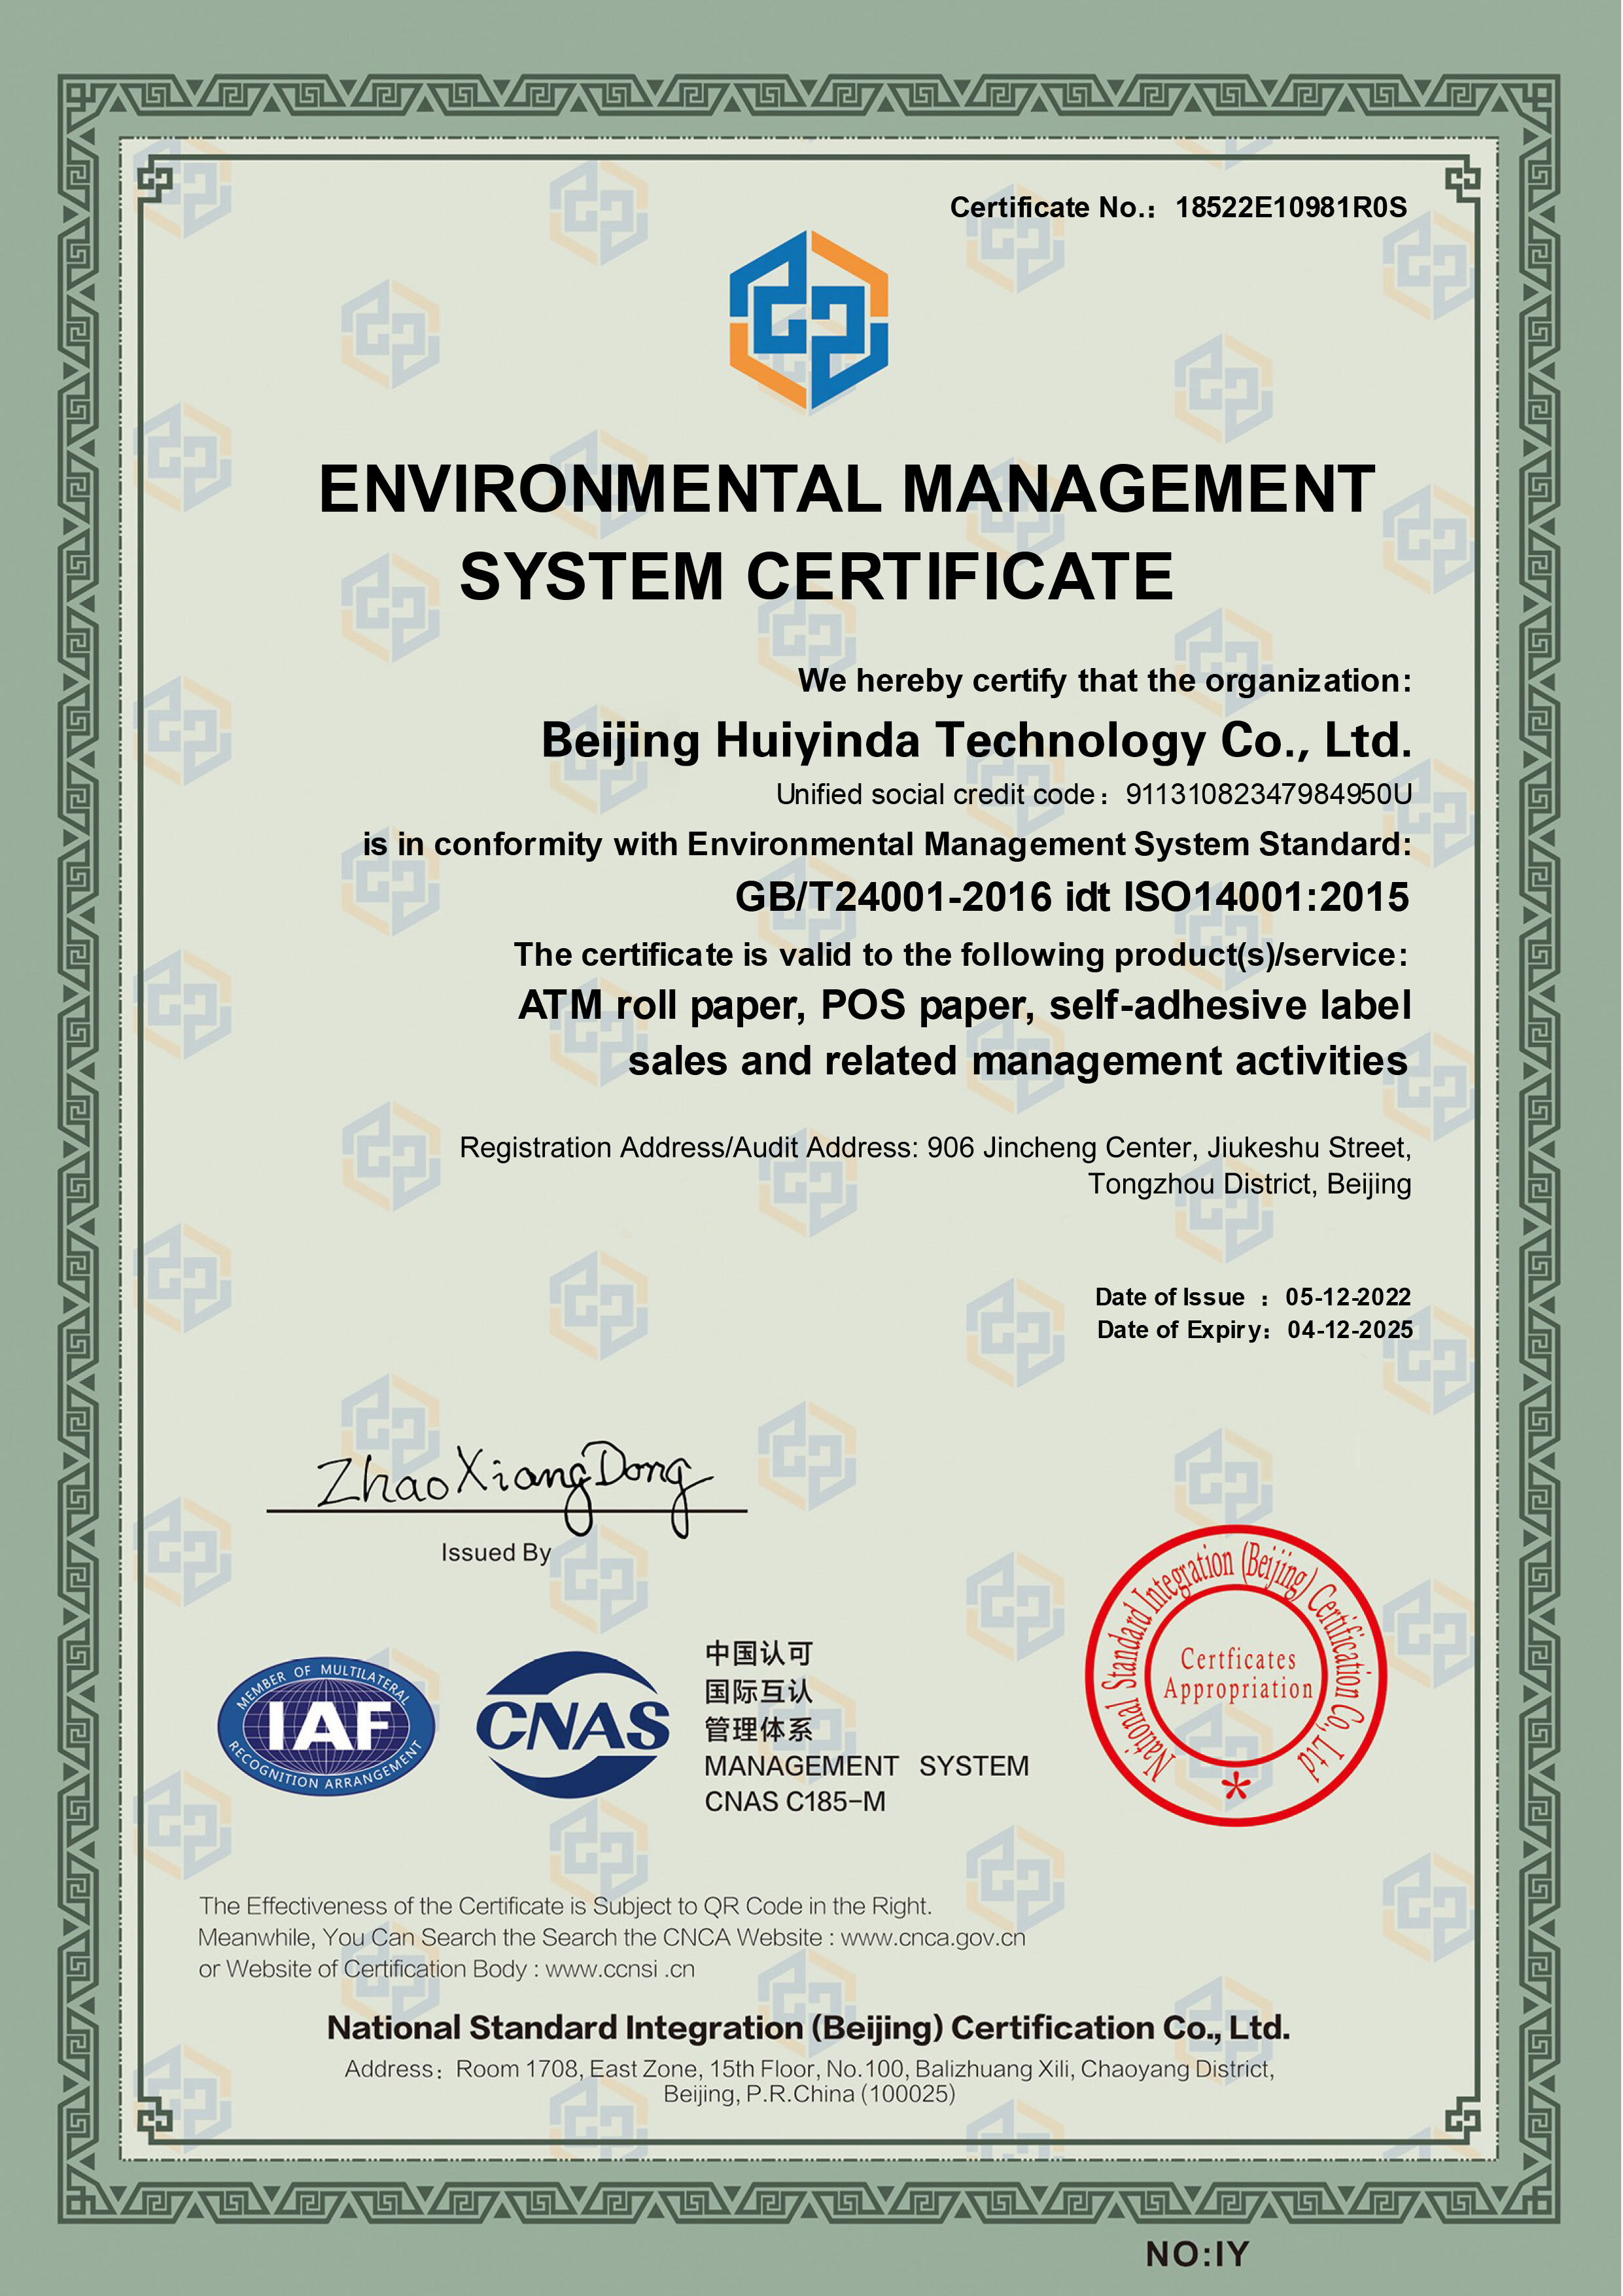Viewport: 1623px width, 2296px height.
Task: Click 'is in conformity with Environmental Management' line
Action: tap(887, 845)
